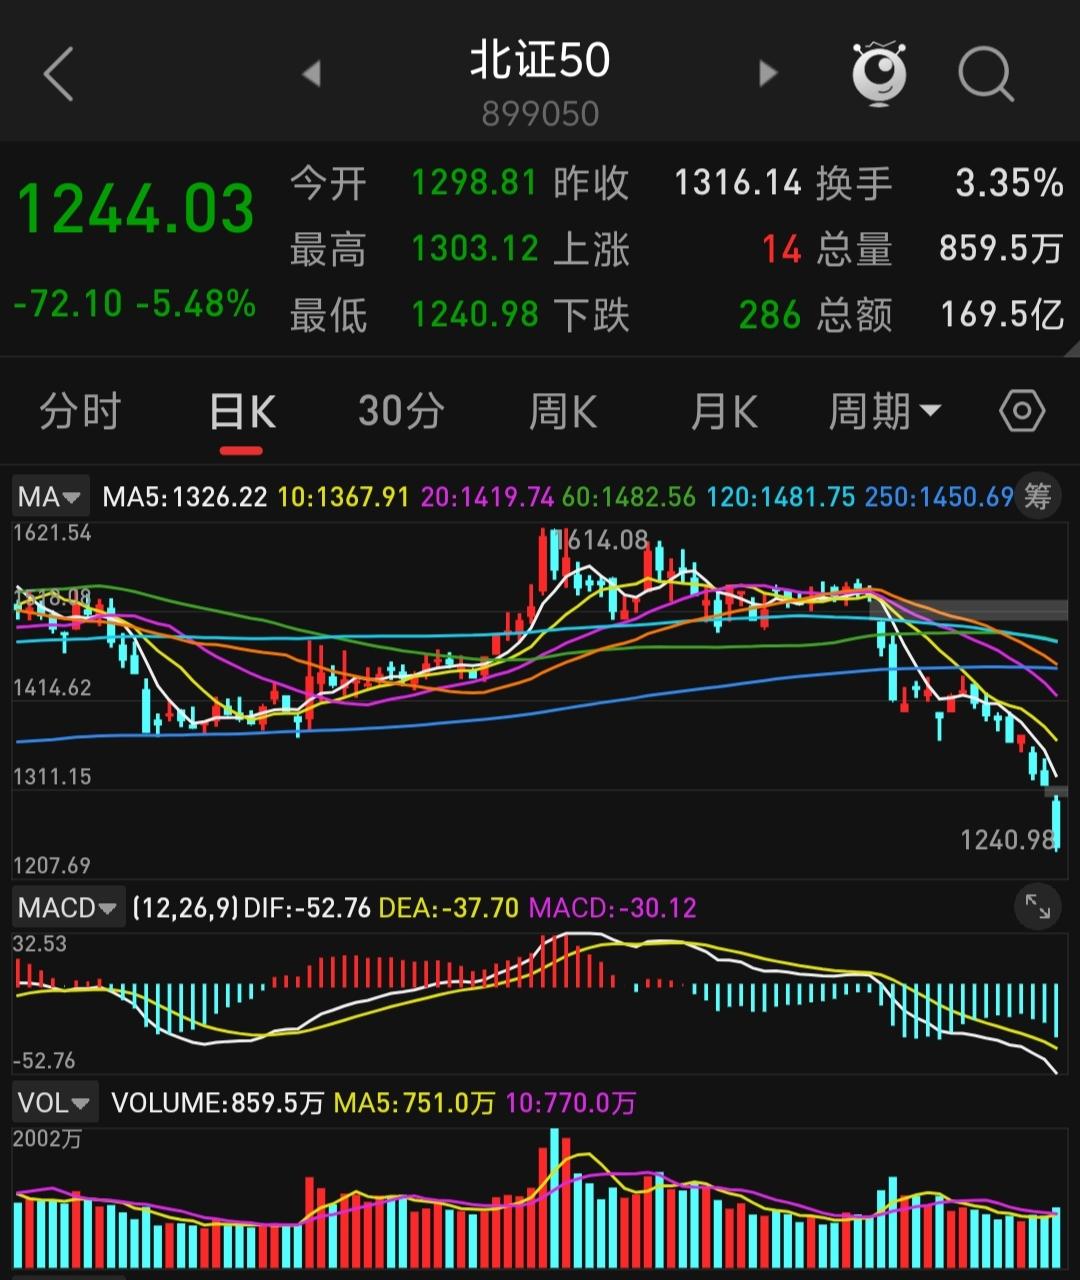The width and height of the screenshot is (1080, 1280).
Task: Tap the MA20 legend value 1419.74
Action: (x=487, y=497)
